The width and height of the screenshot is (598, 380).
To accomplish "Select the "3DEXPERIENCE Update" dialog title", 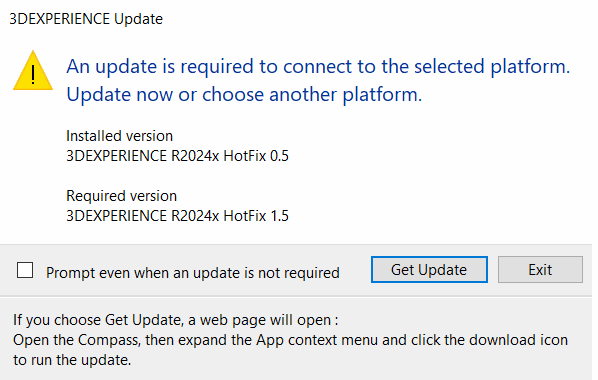I will click(86, 19).
